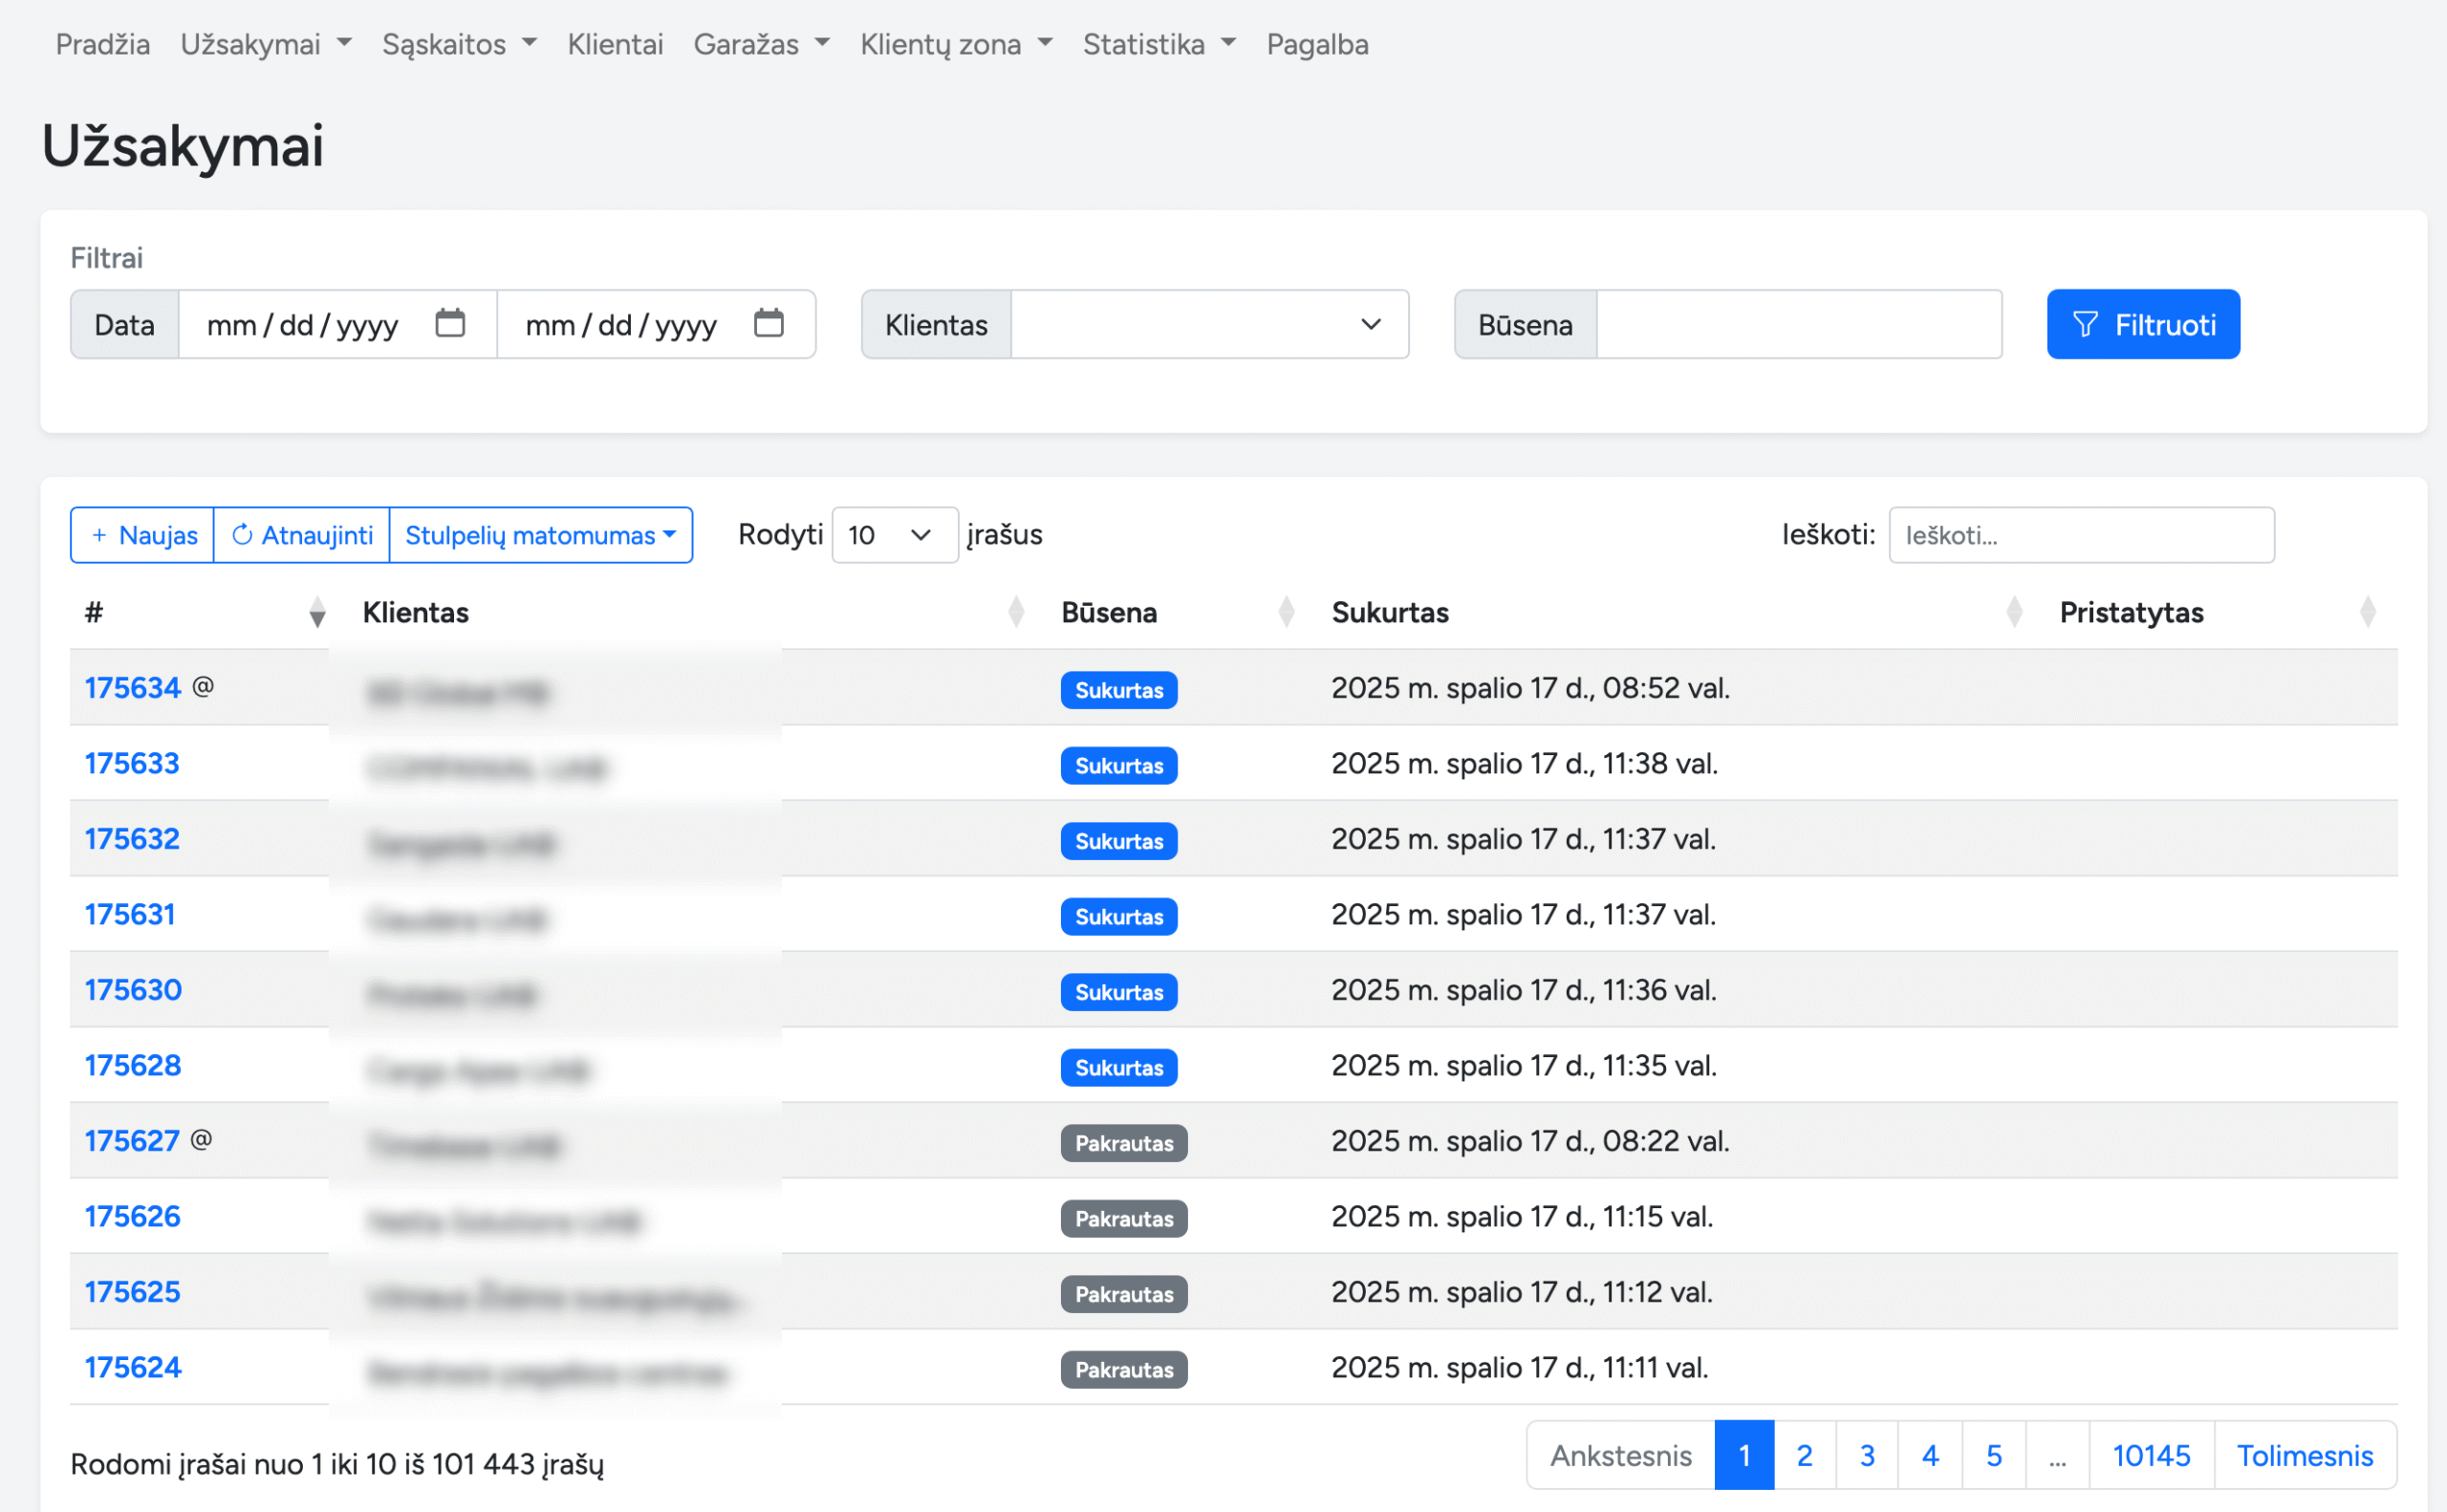
Task: Expand Stulpelių matomumas column visibility menu
Action: pyautogui.click(x=541, y=535)
